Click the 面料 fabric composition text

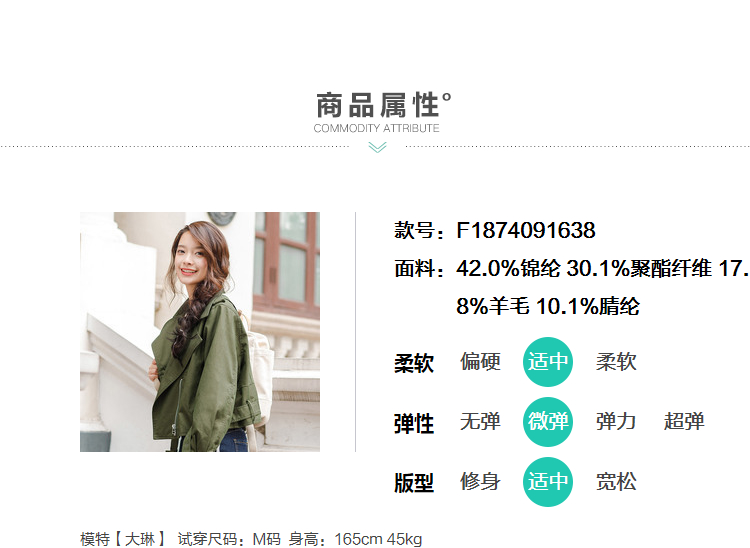point(572,287)
